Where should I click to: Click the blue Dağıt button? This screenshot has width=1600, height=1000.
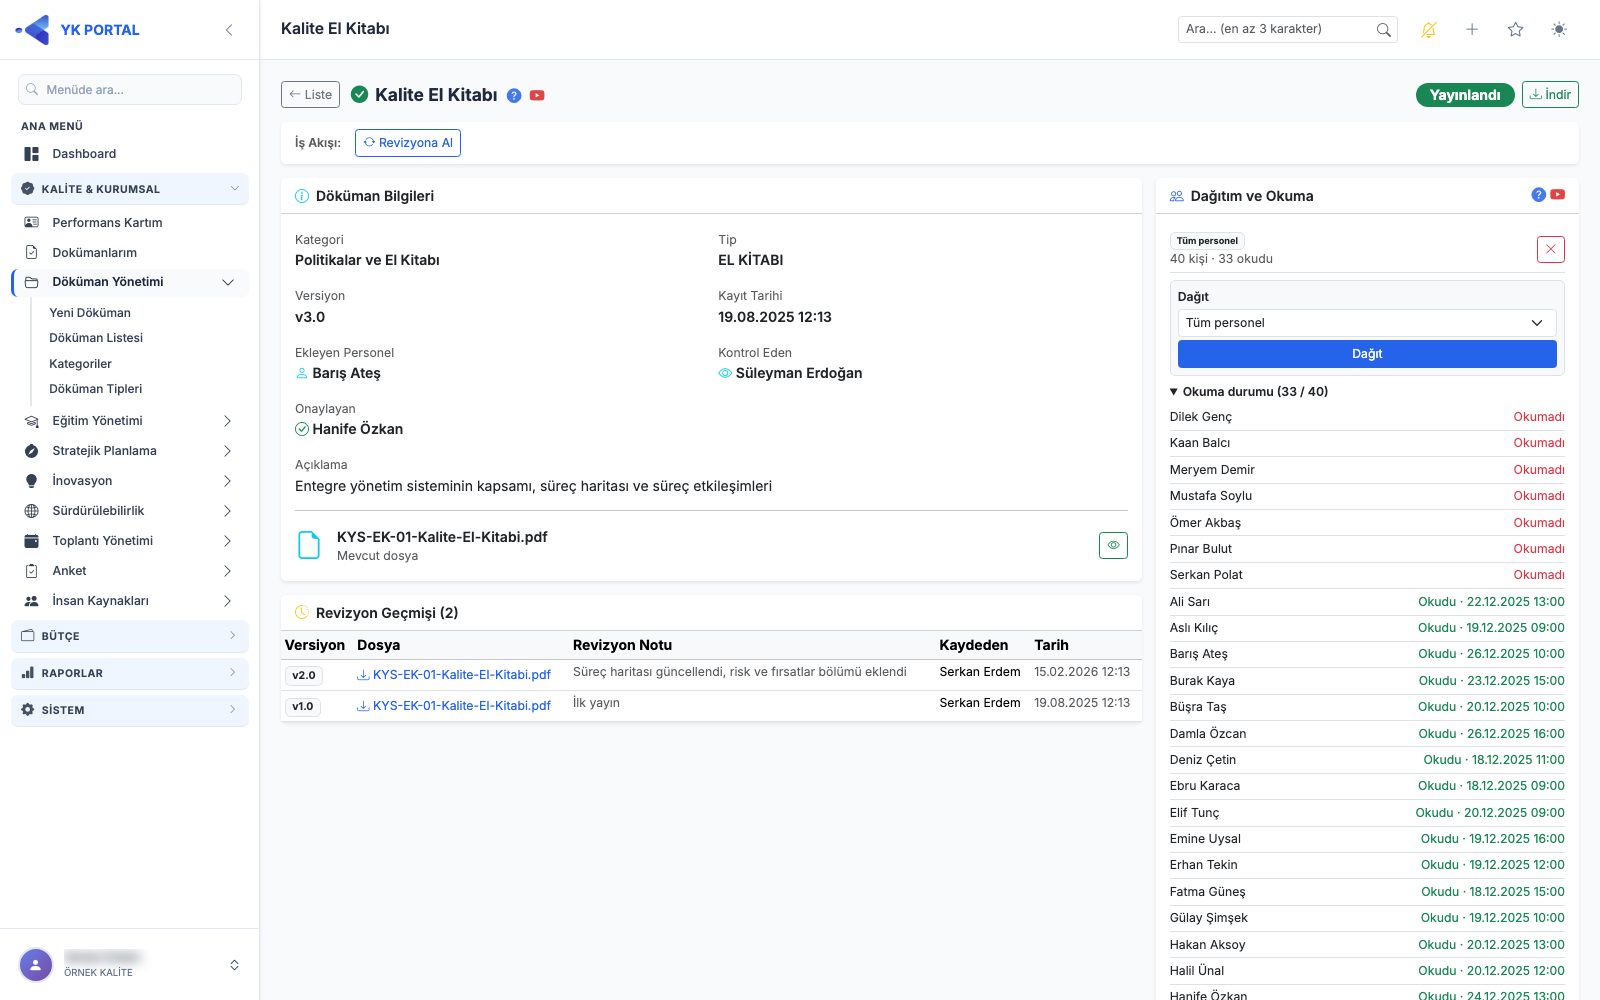click(x=1367, y=354)
